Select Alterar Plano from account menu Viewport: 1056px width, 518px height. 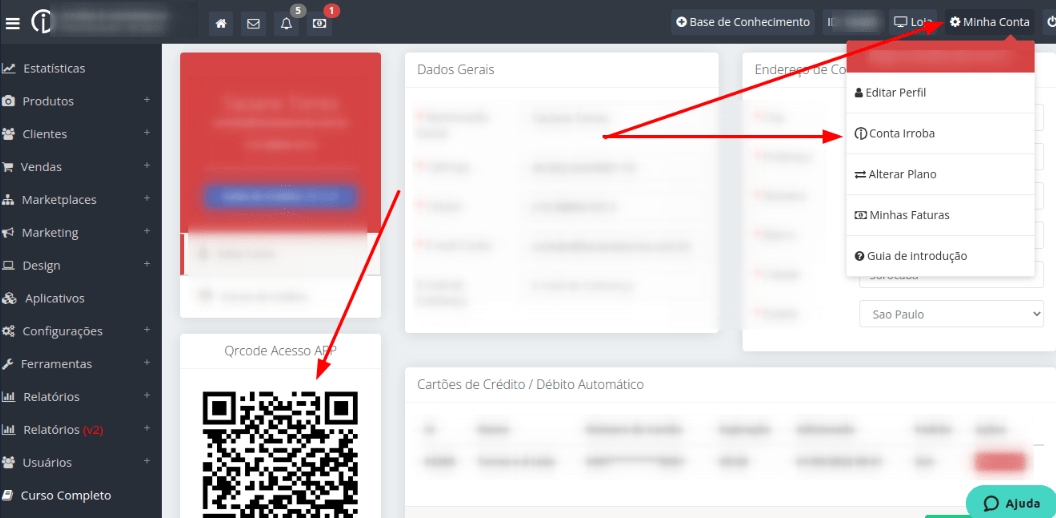click(940, 174)
